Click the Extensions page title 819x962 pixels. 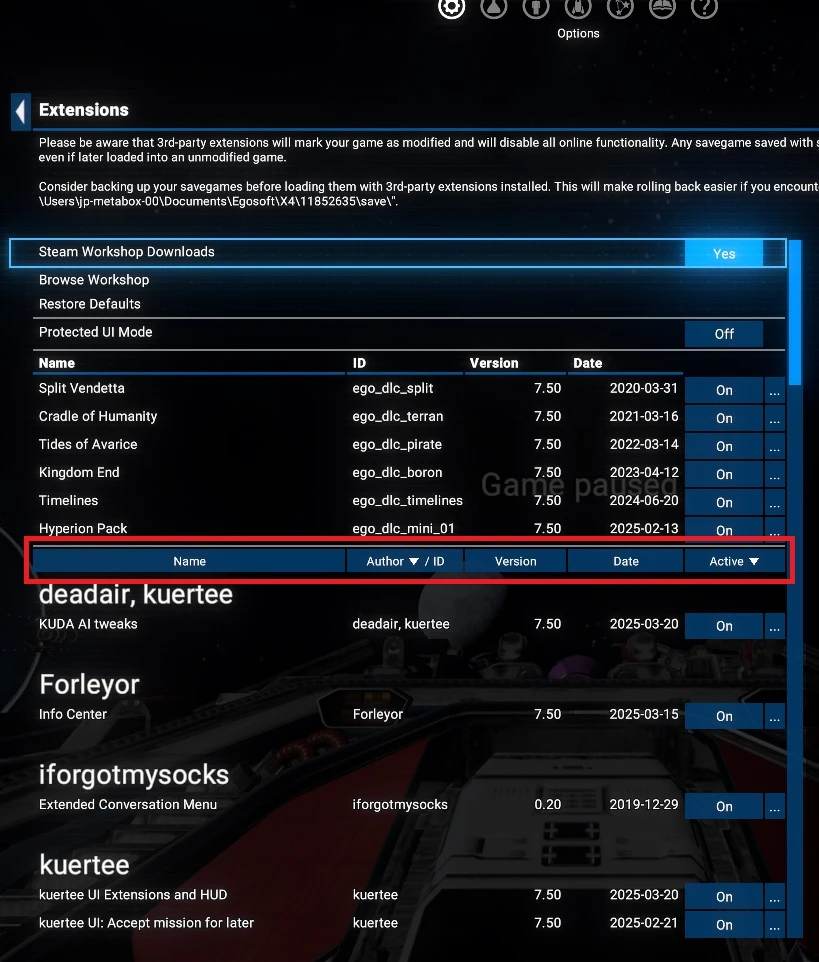click(83, 110)
